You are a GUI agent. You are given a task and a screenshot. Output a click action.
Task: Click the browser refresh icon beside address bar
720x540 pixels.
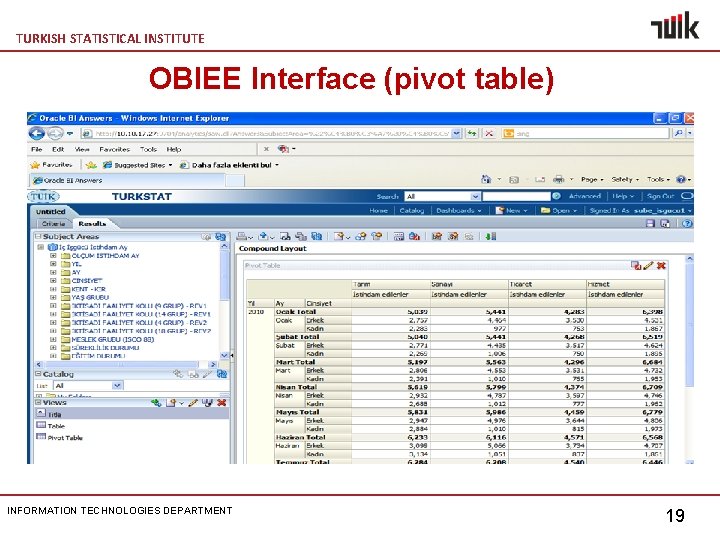coord(472,134)
